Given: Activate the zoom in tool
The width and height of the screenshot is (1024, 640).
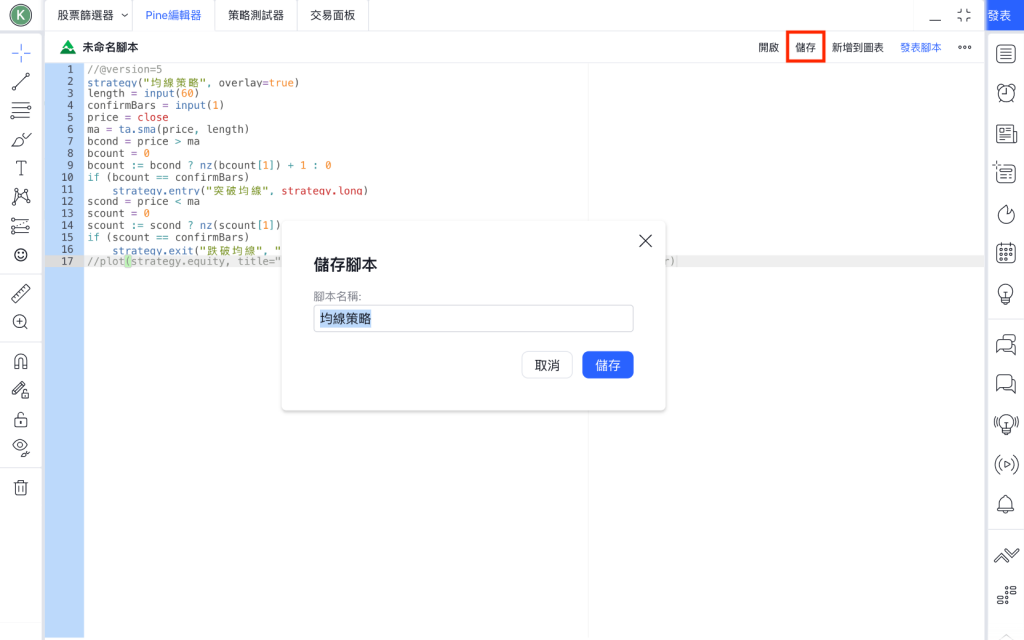Looking at the screenshot, I should point(21,322).
